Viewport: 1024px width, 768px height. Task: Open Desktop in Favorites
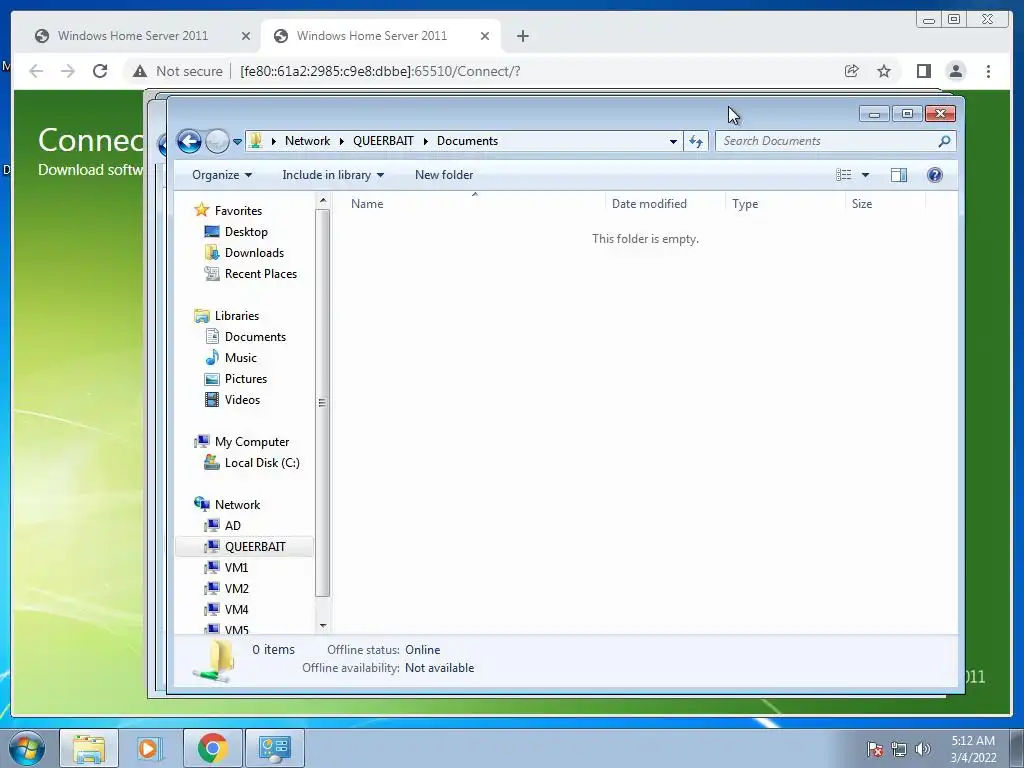point(246,232)
